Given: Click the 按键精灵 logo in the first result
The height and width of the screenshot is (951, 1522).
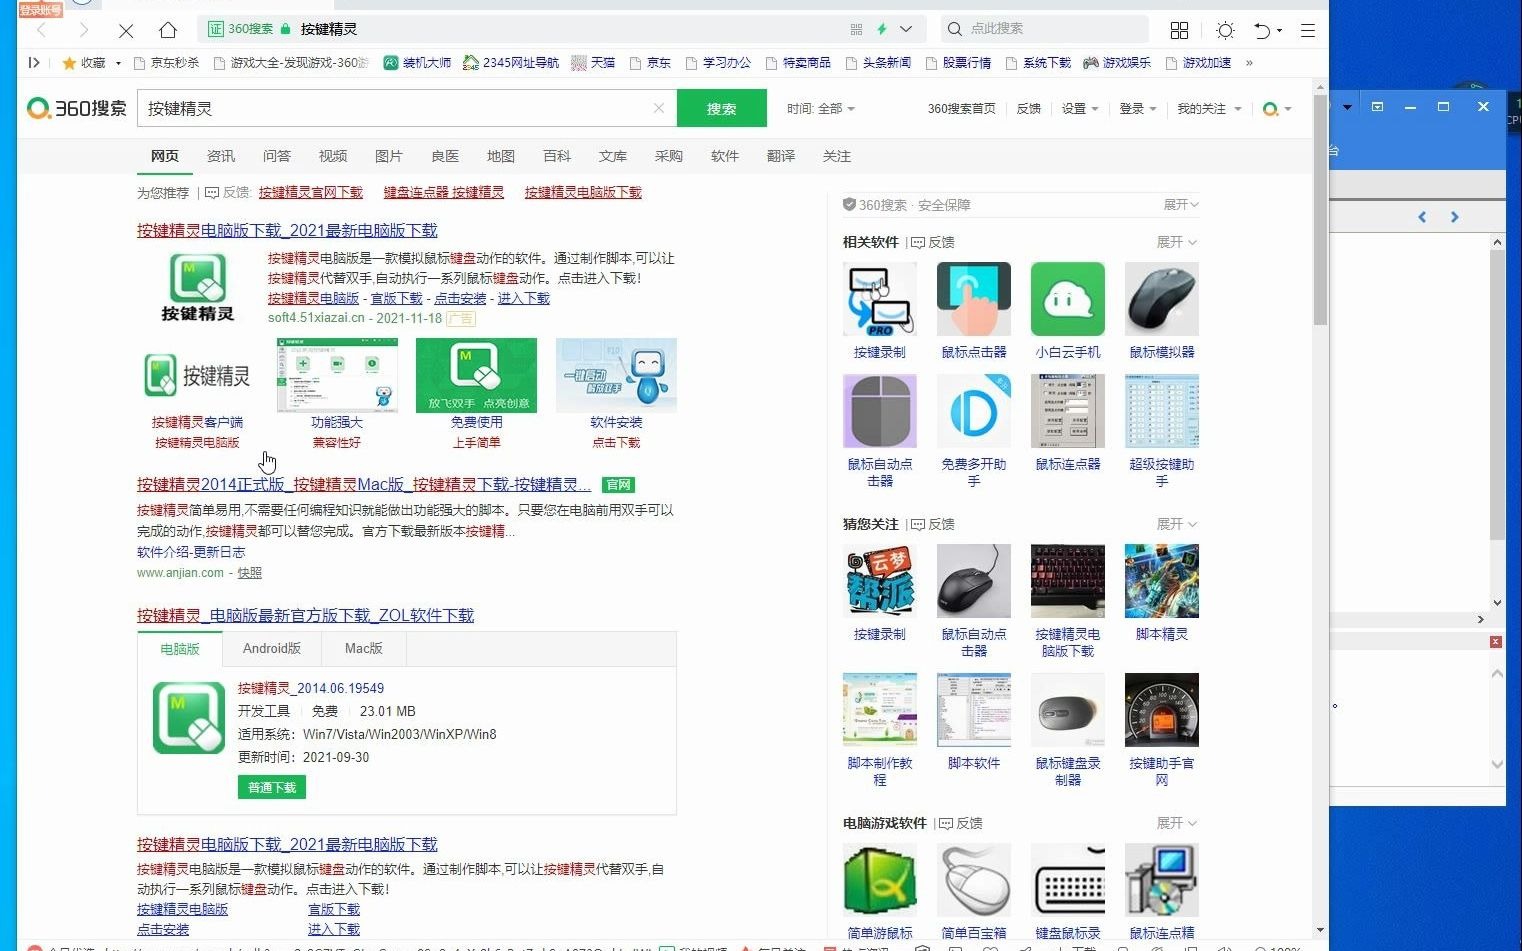Looking at the screenshot, I should (198, 288).
